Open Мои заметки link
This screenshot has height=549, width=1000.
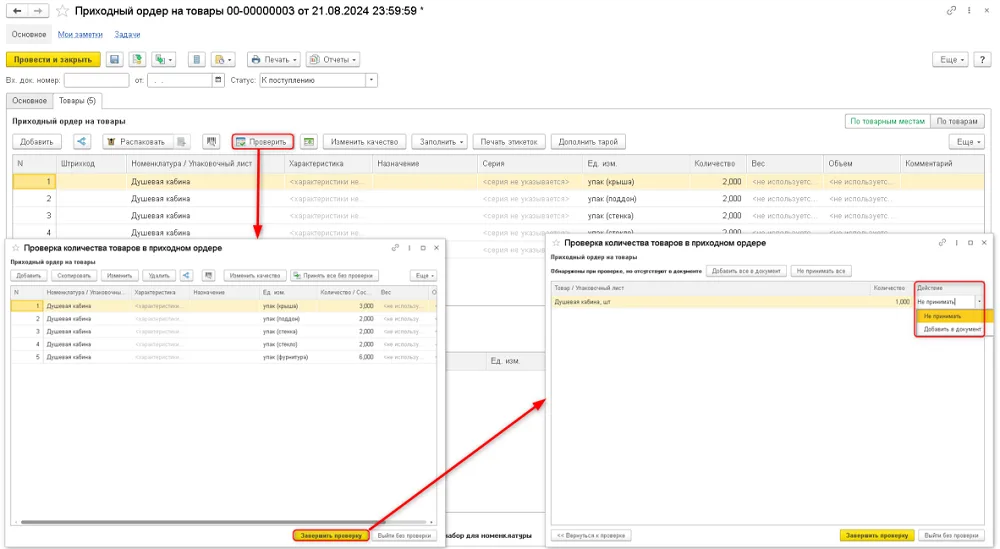click(80, 34)
